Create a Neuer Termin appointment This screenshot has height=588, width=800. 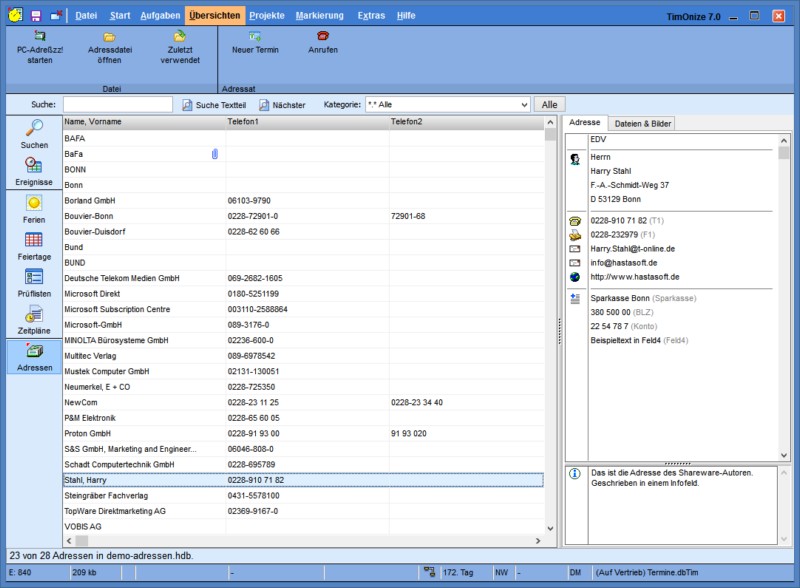point(255,43)
